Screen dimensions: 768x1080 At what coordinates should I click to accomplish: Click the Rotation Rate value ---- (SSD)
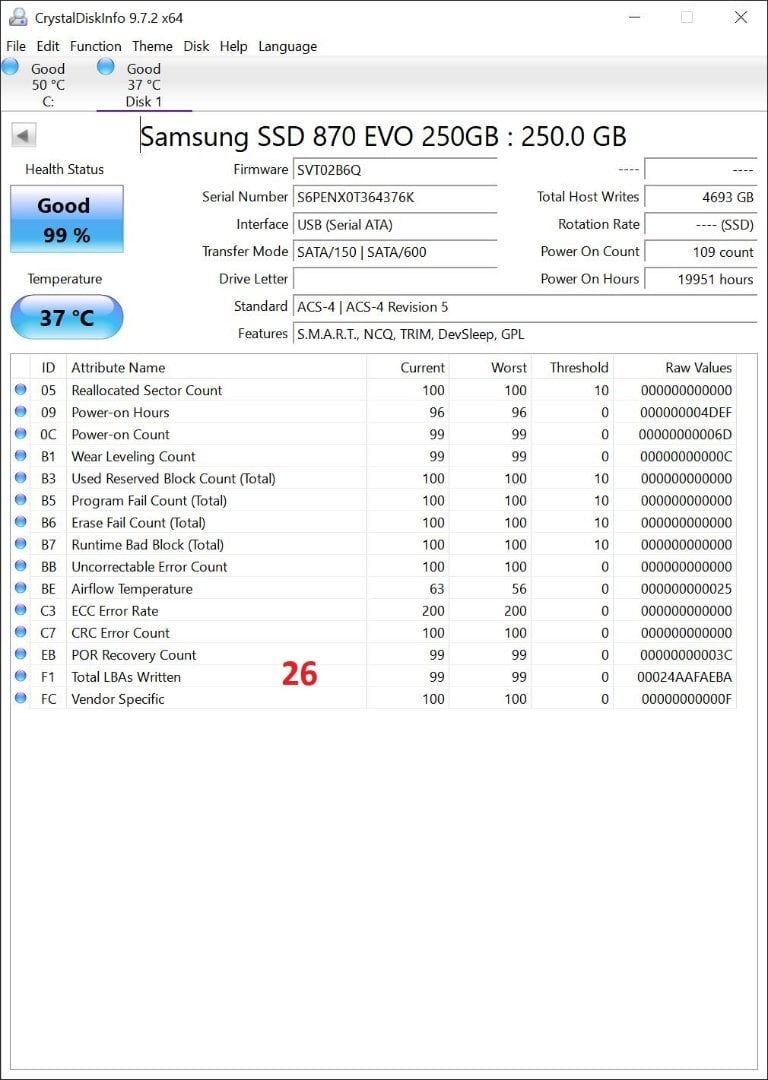tap(700, 225)
